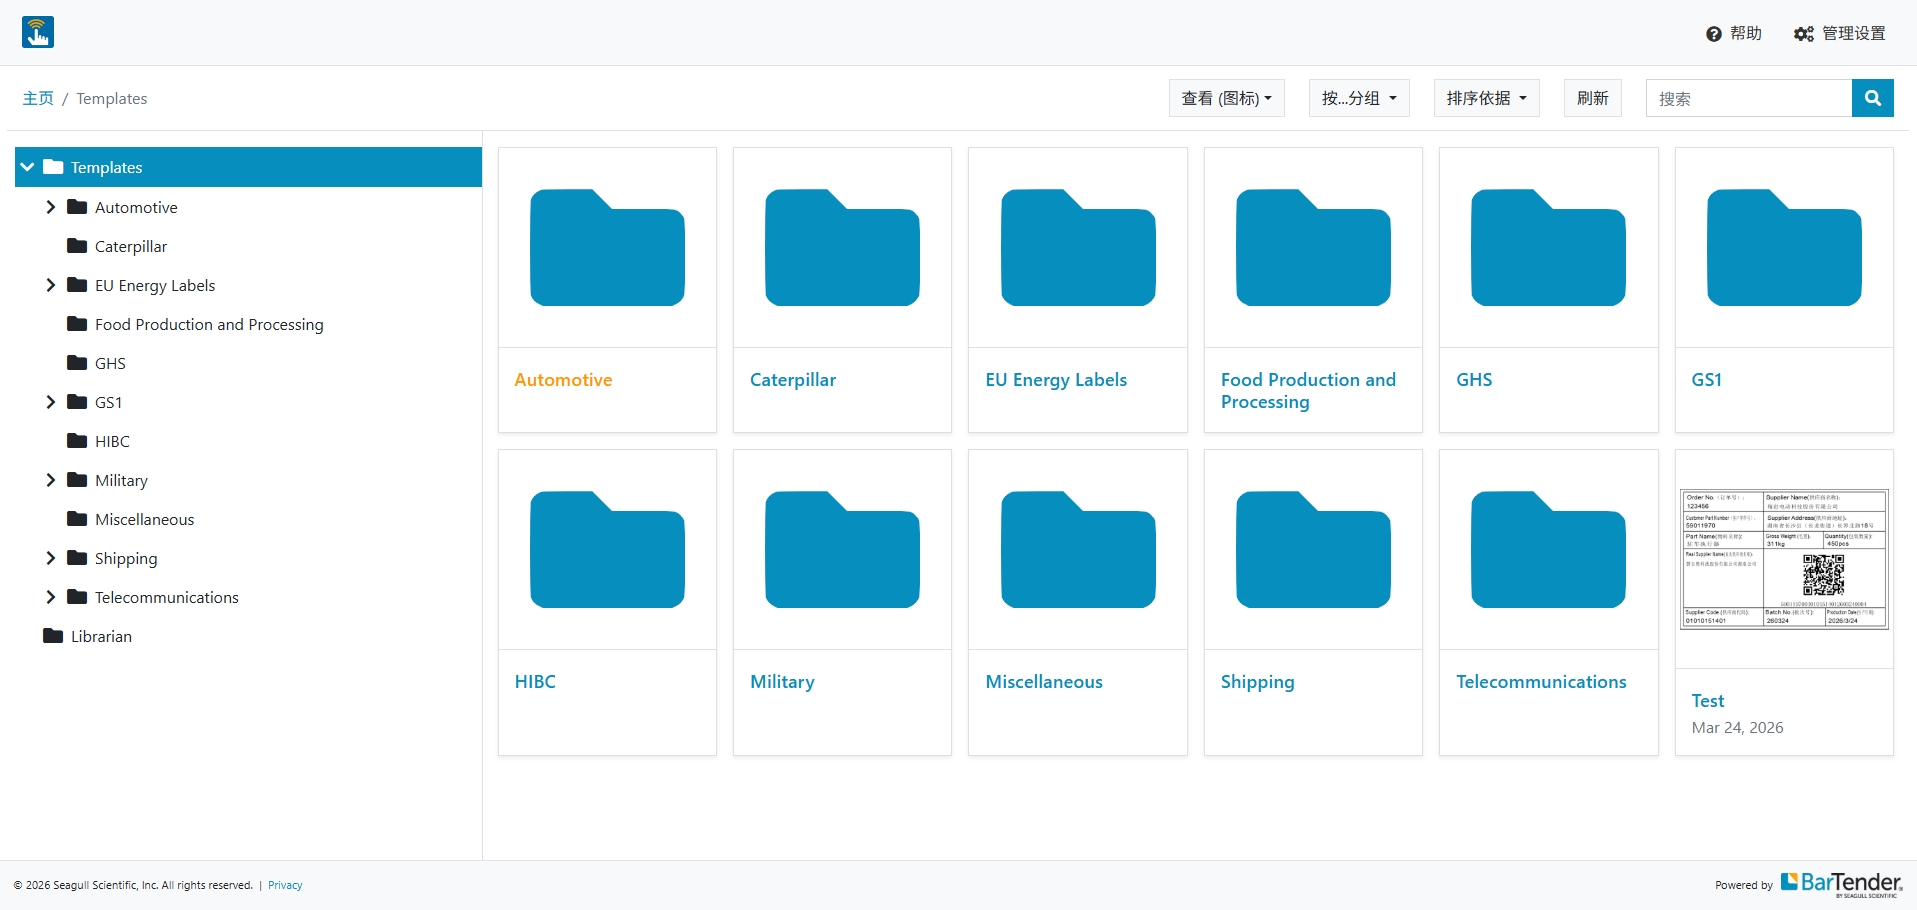Open the GHS folder tile icon
Viewport: 1917px width, 910px height.
point(1548,247)
